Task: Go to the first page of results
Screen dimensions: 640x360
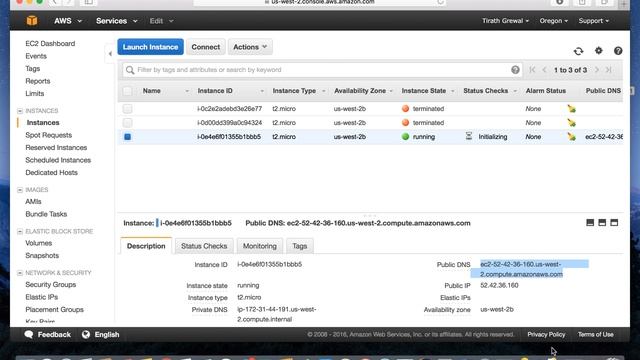Action: pos(532,70)
